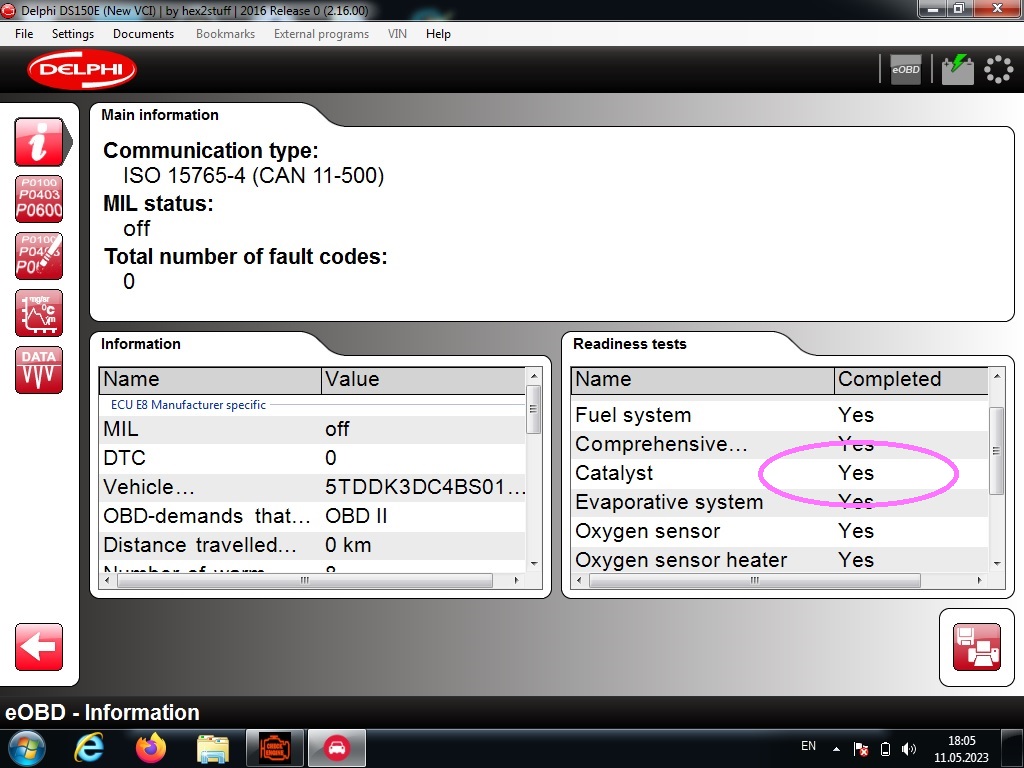Select the Vehicle VIN row in Information table
This screenshot has width=1024, height=768.
[x=312, y=487]
